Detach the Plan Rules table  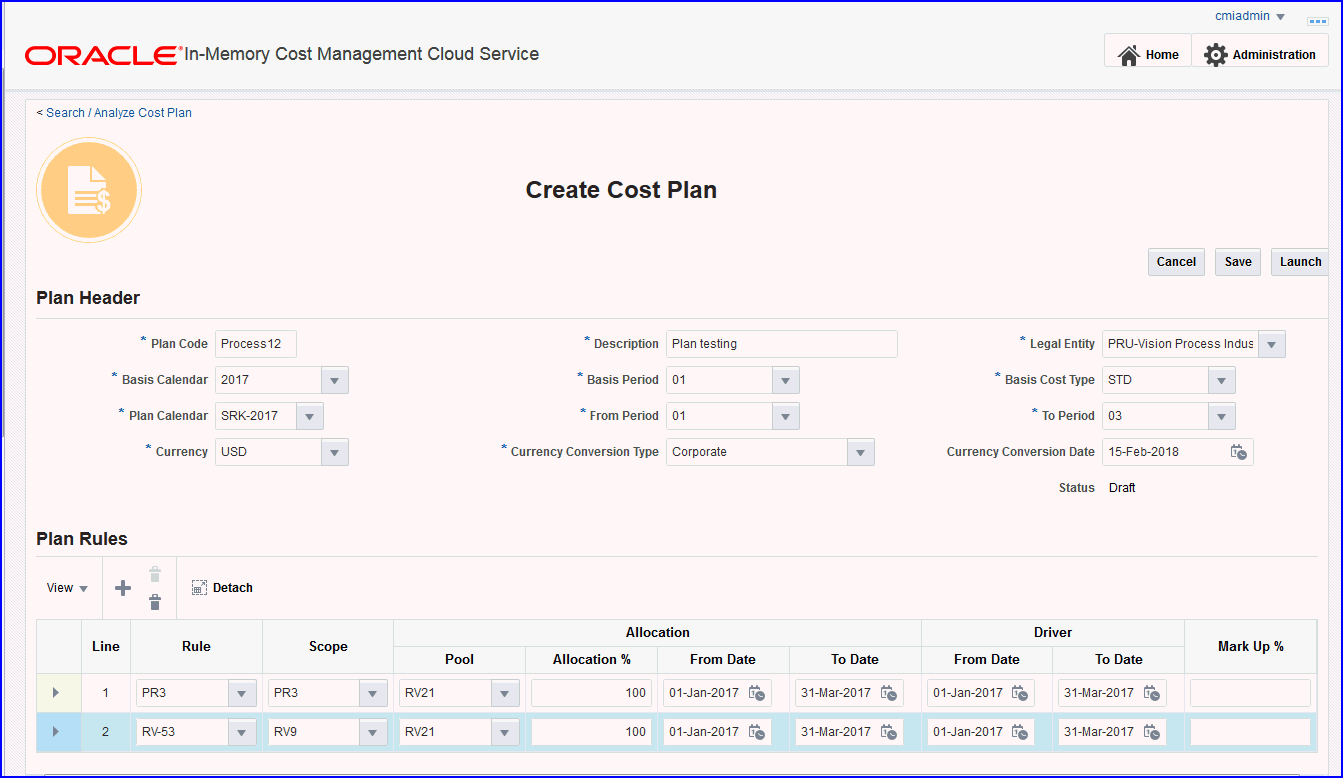[222, 588]
